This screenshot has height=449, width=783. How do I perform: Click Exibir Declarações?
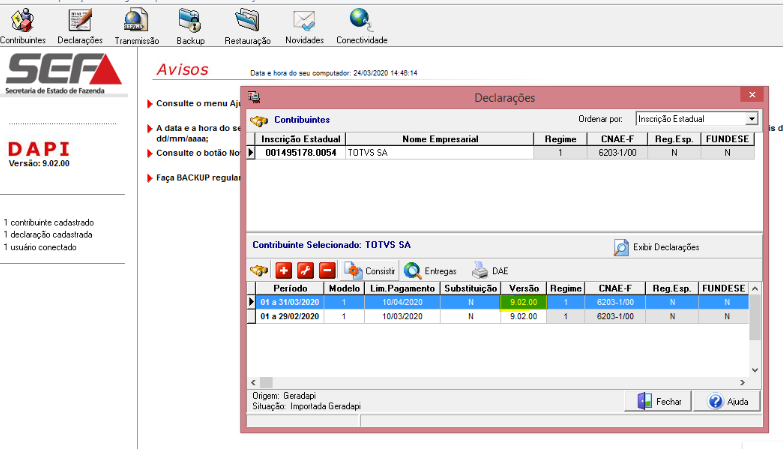click(x=656, y=247)
